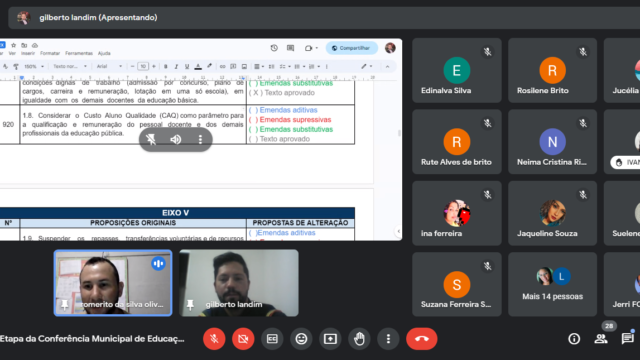The image size is (640, 360).
Task: Open the three-dot more options menu in call bar
Action: pyautogui.click(x=388, y=339)
